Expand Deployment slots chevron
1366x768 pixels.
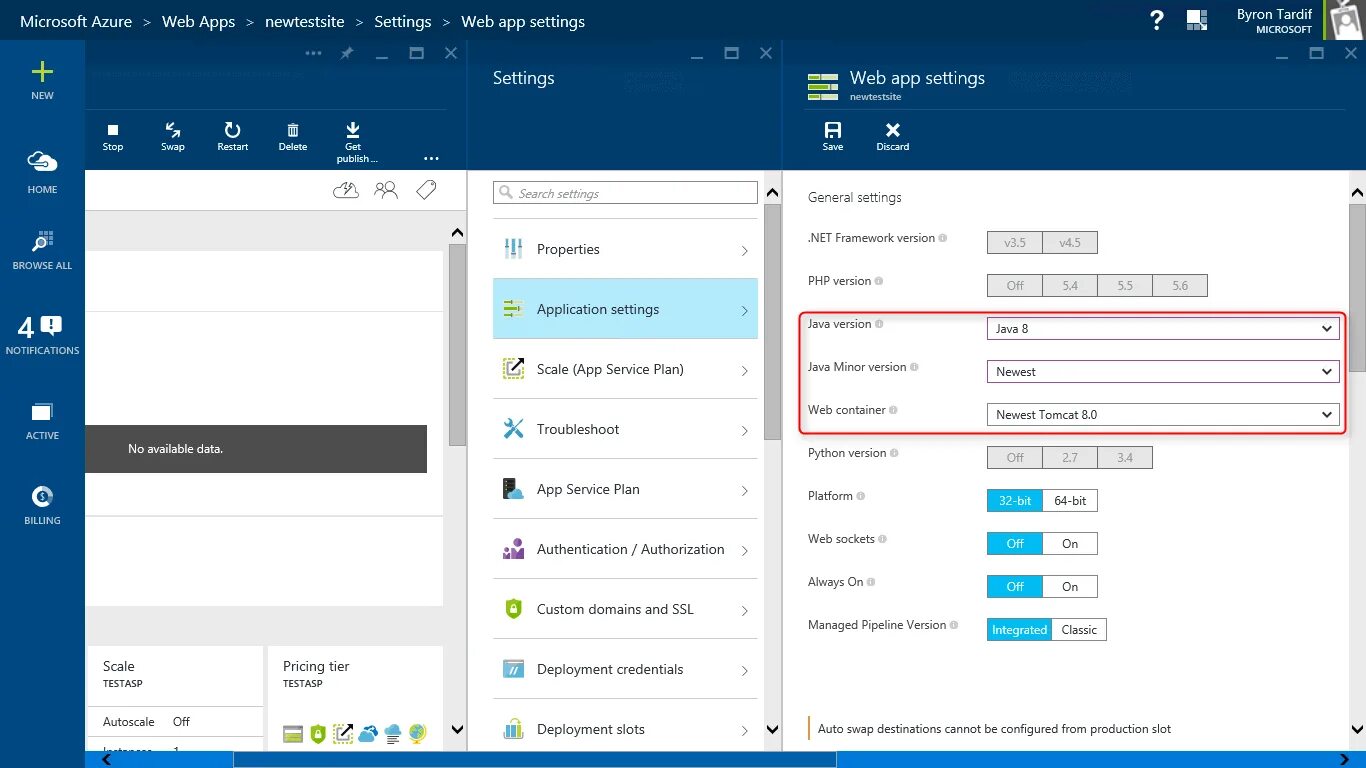745,730
